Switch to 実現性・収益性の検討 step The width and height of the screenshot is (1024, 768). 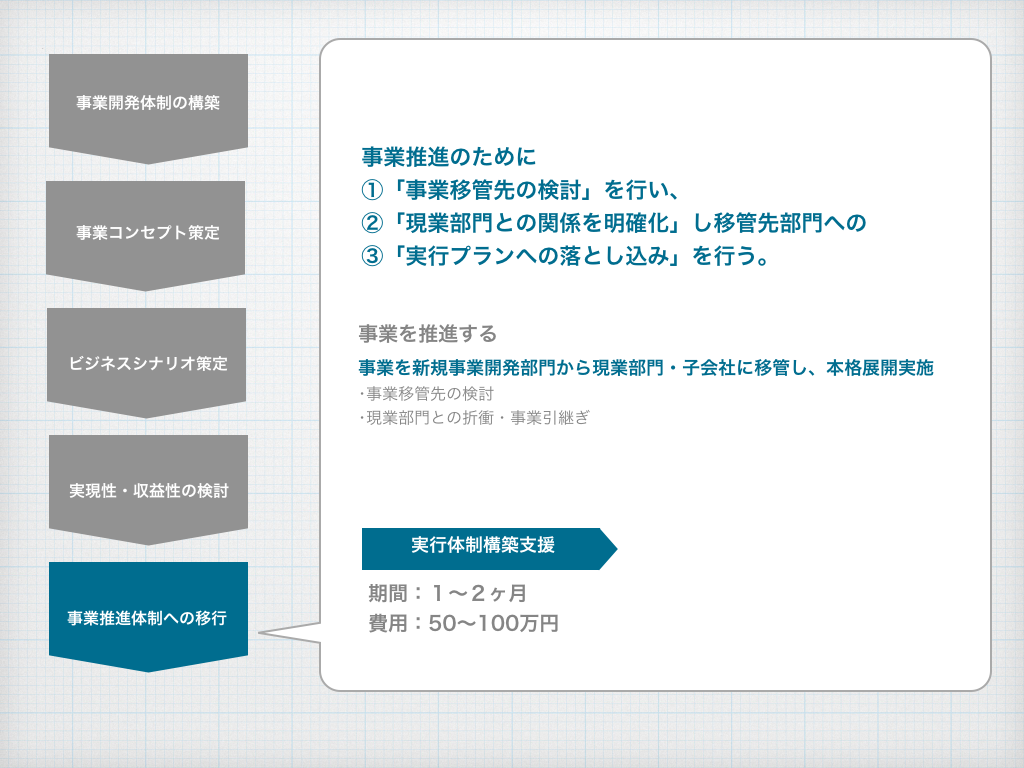point(148,490)
